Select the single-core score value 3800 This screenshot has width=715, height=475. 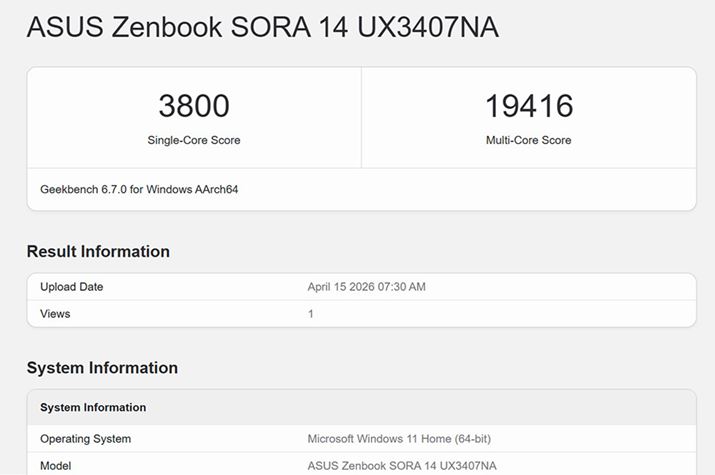point(194,106)
